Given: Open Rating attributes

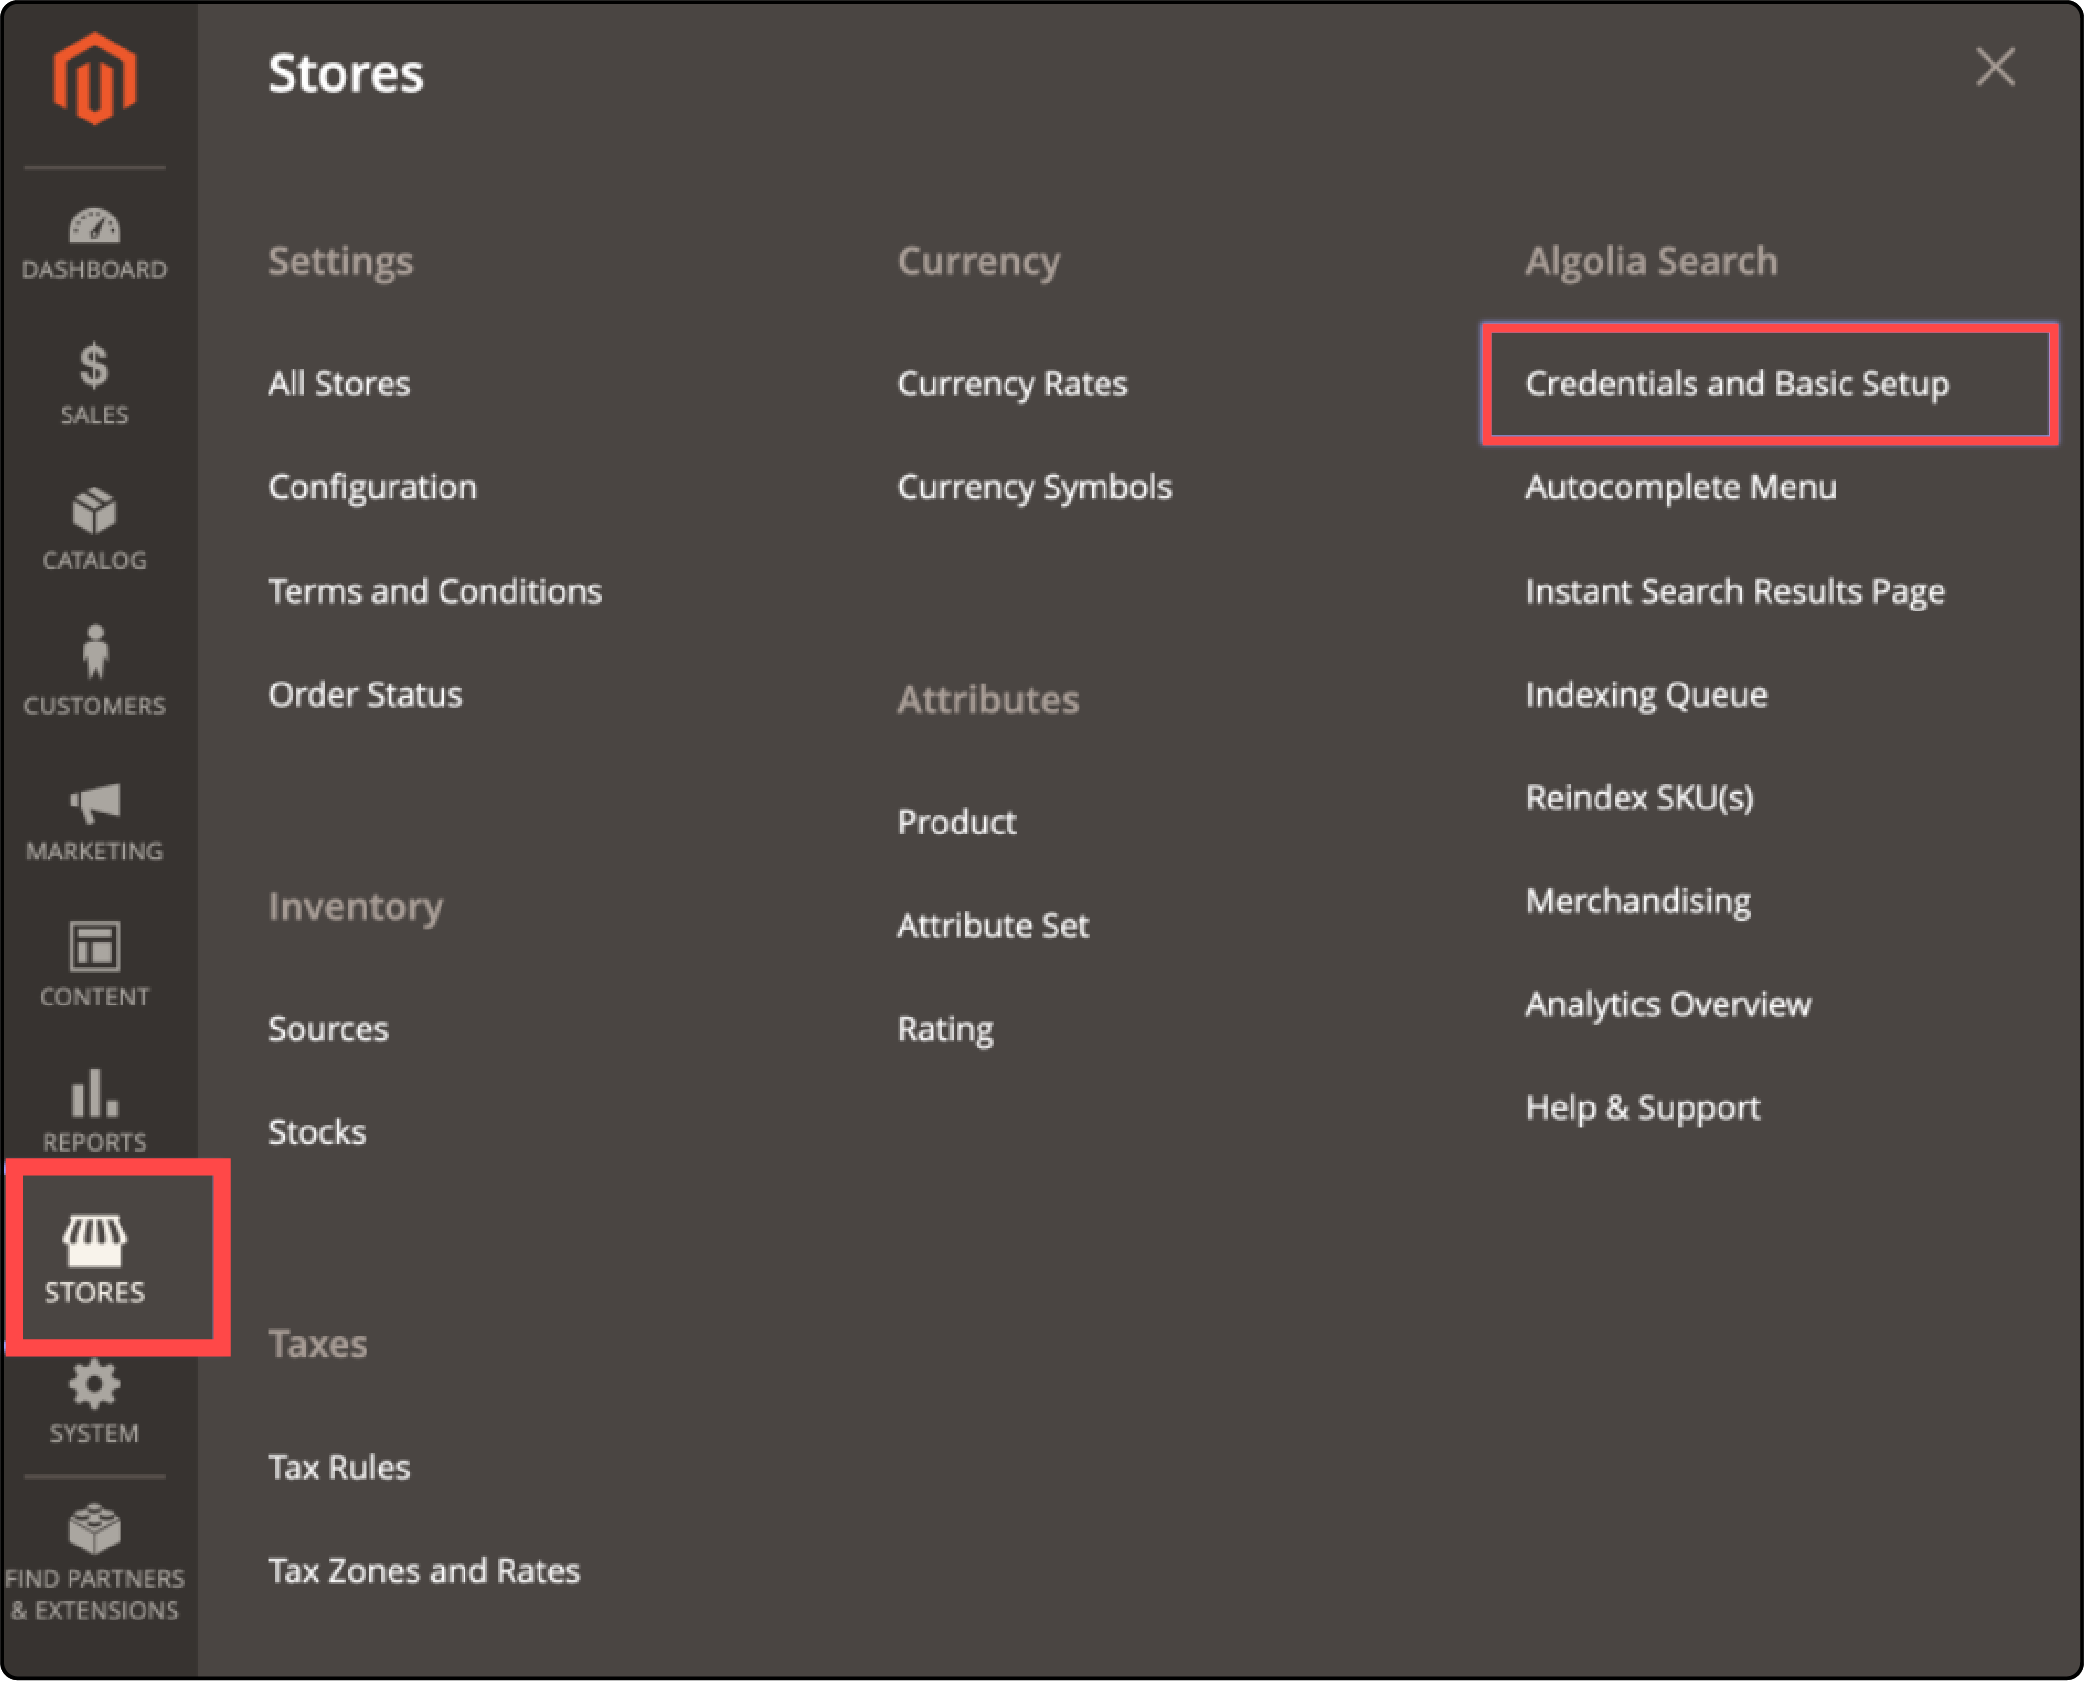Looking at the screenshot, I should (x=945, y=1029).
